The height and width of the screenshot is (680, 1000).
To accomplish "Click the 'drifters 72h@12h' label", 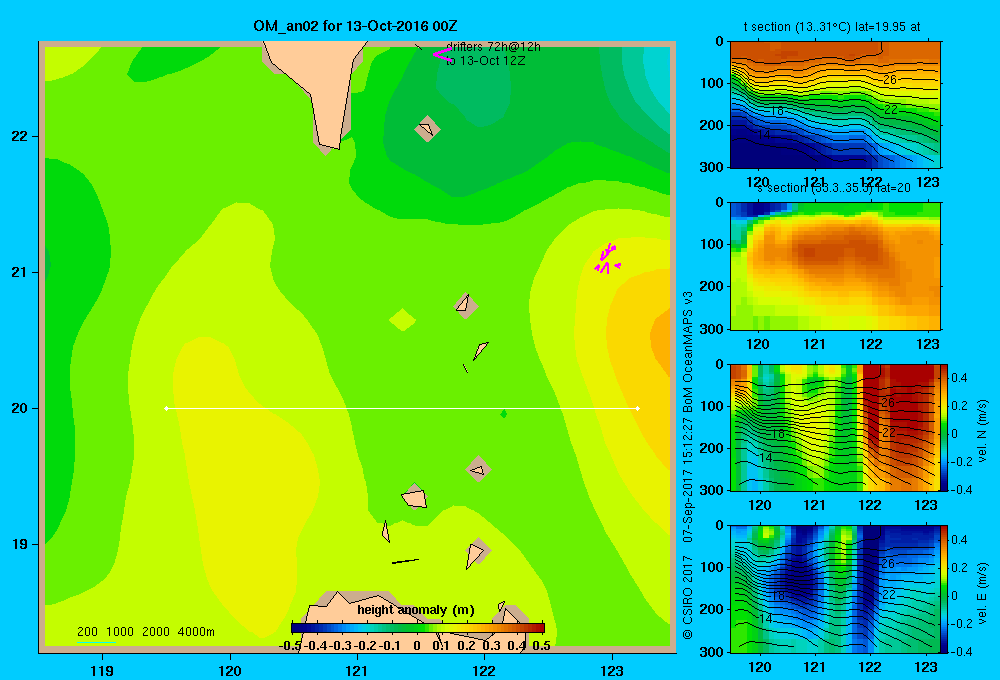I will click(x=493, y=47).
